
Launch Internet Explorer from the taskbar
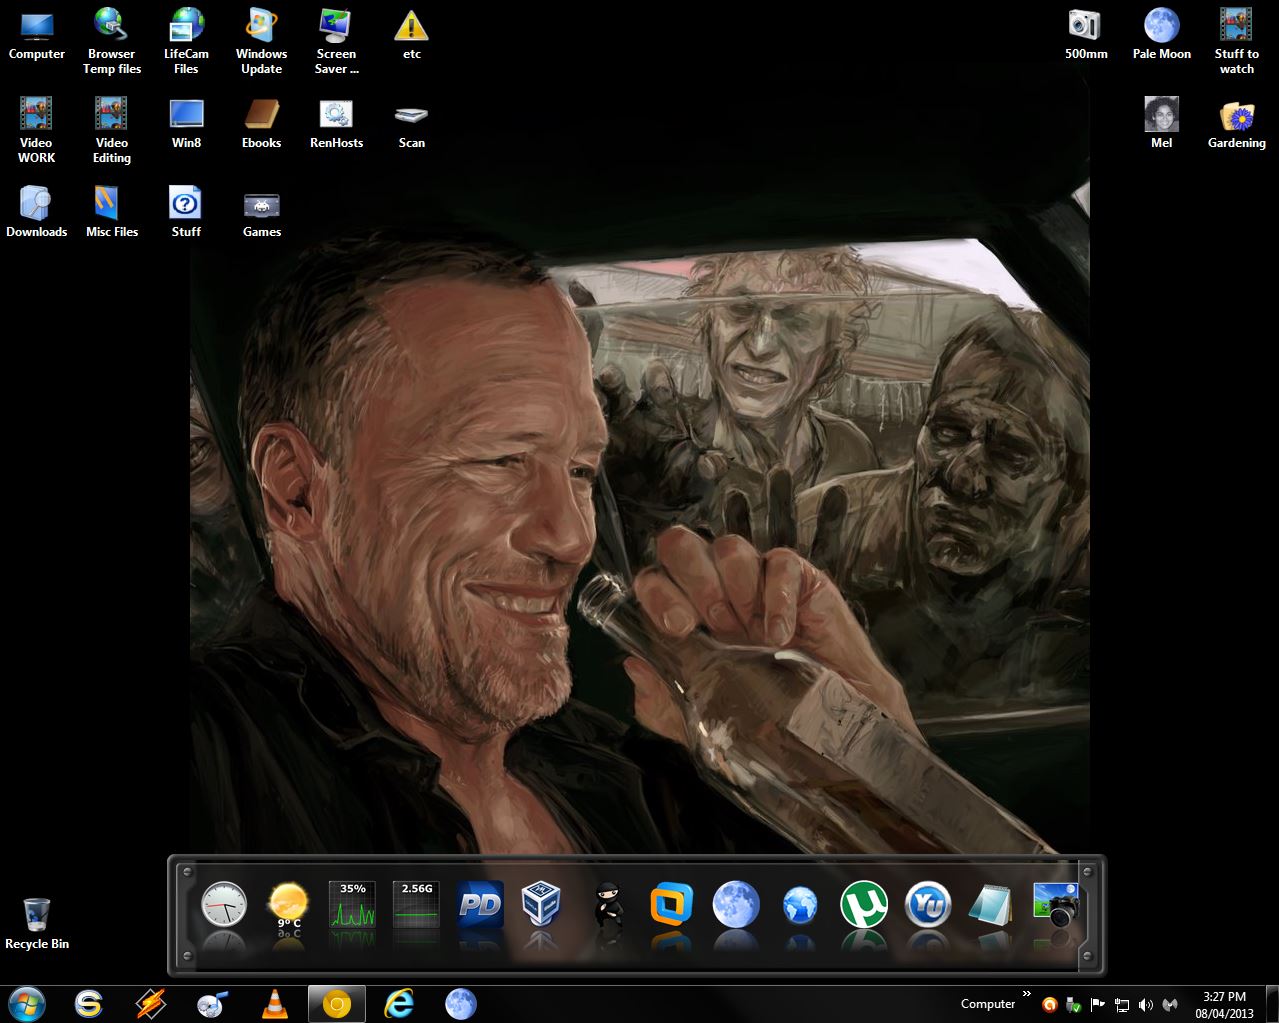(x=399, y=1003)
